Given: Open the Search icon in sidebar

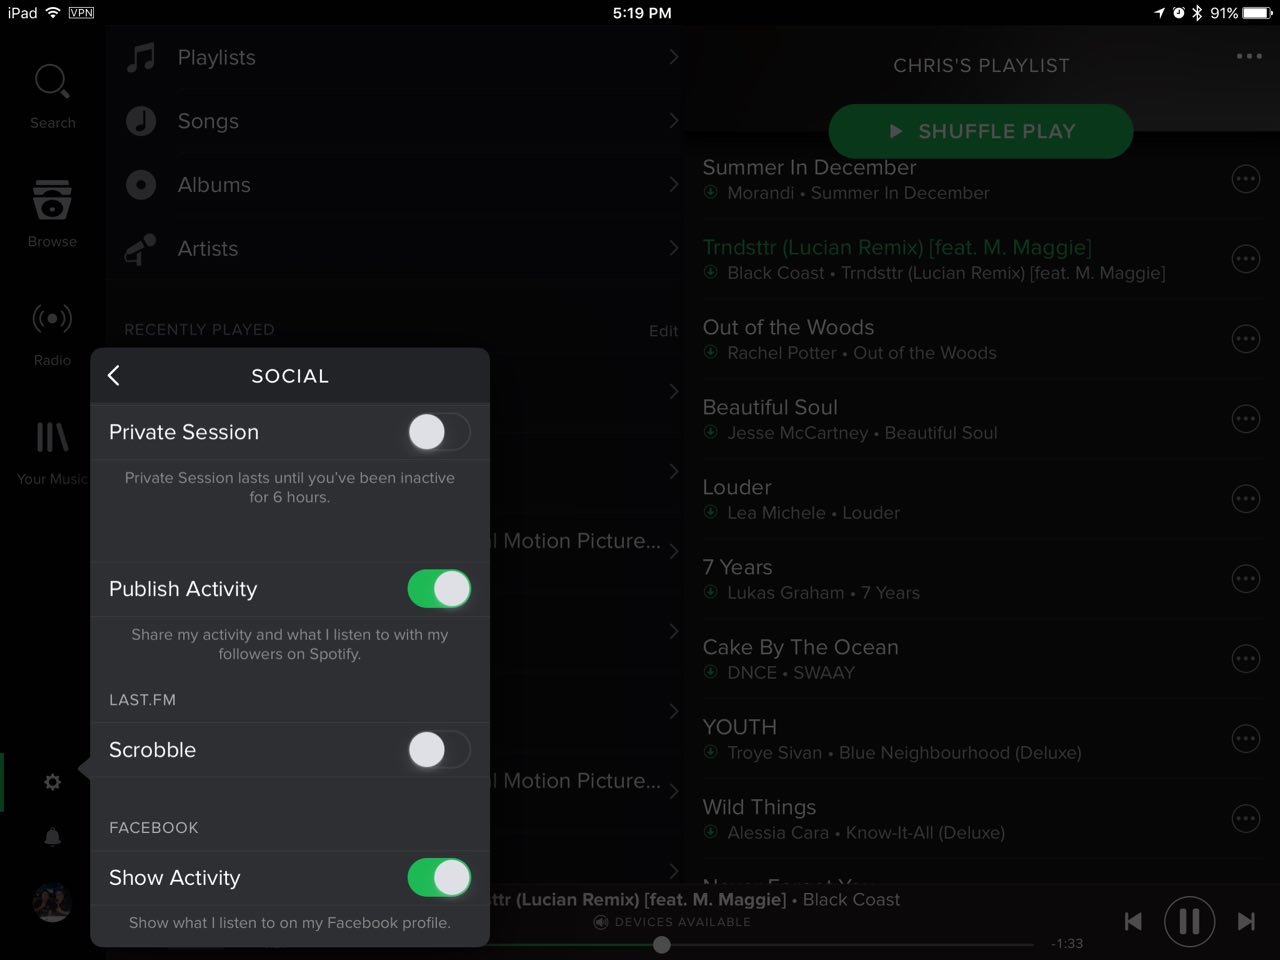Looking at the screenshot, I should 52,82.
